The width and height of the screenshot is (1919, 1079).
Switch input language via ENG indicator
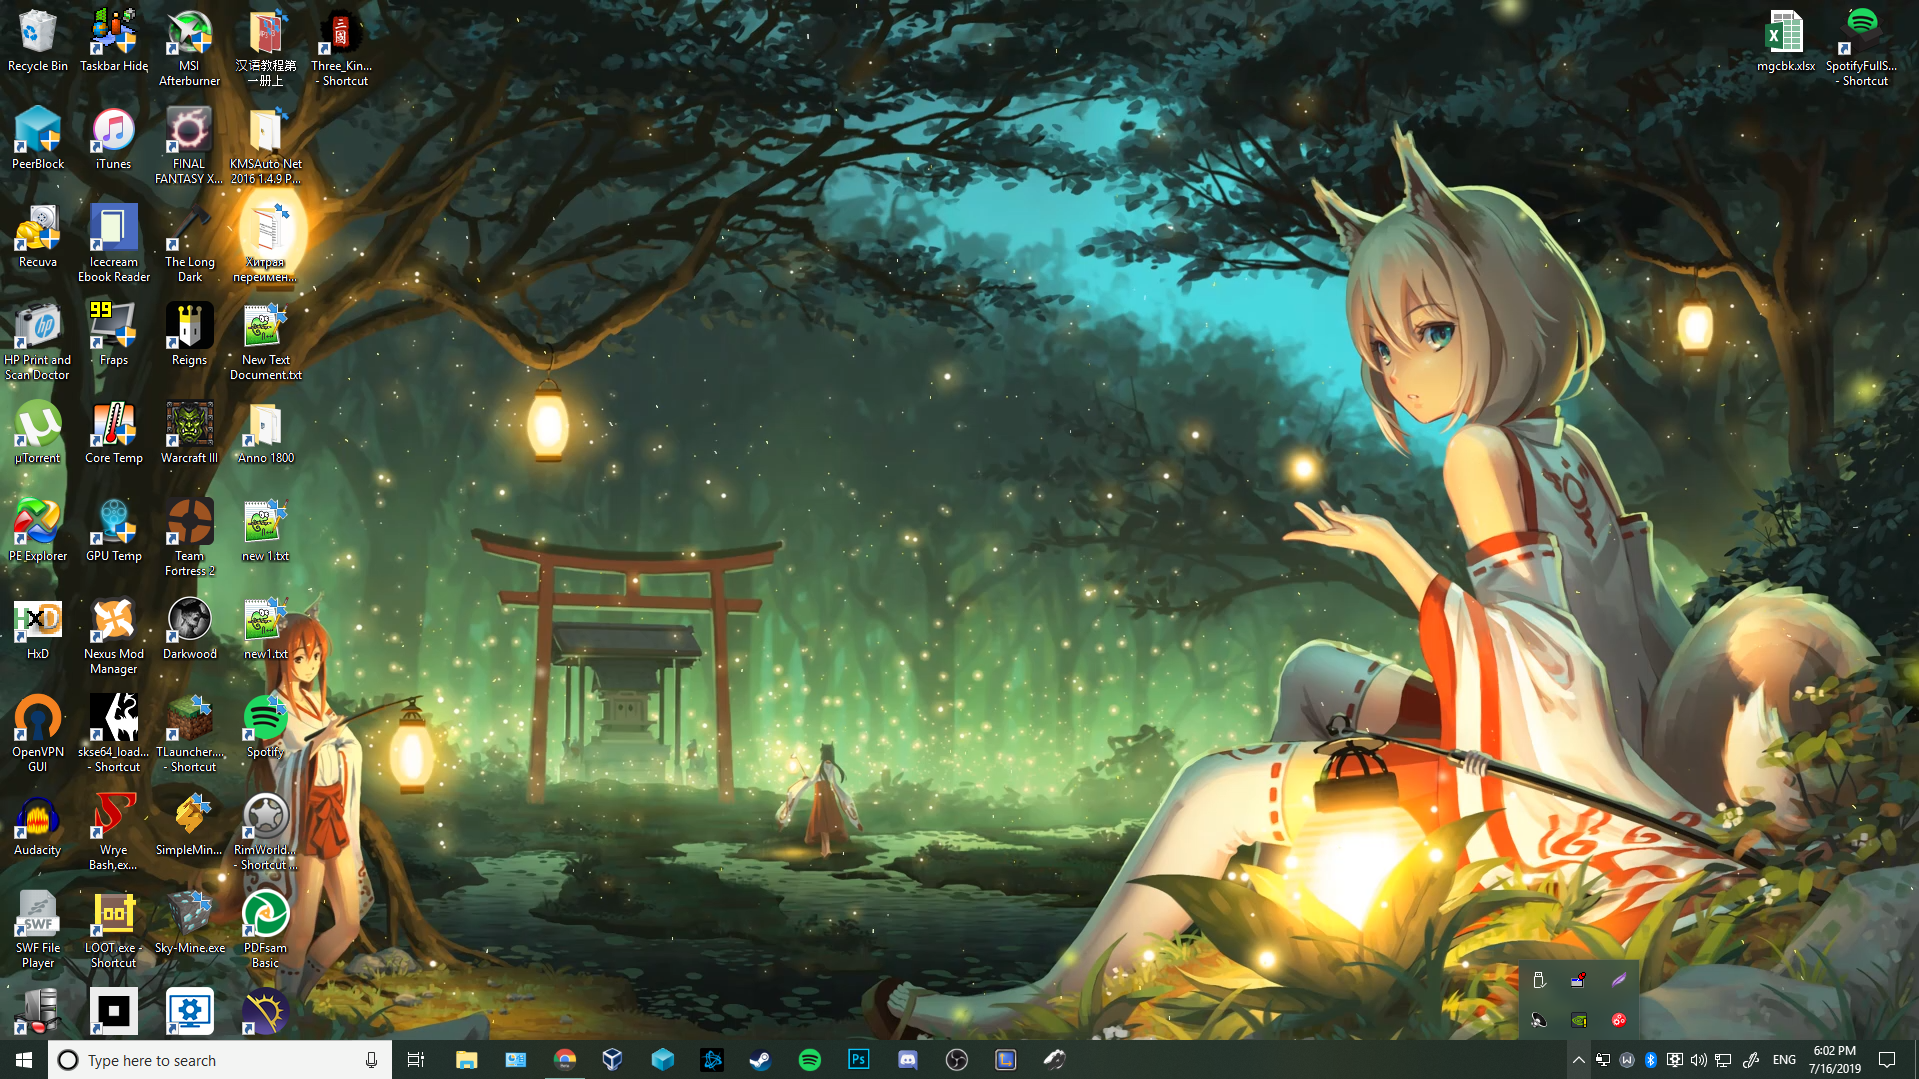click(x=1784, y=1060)
